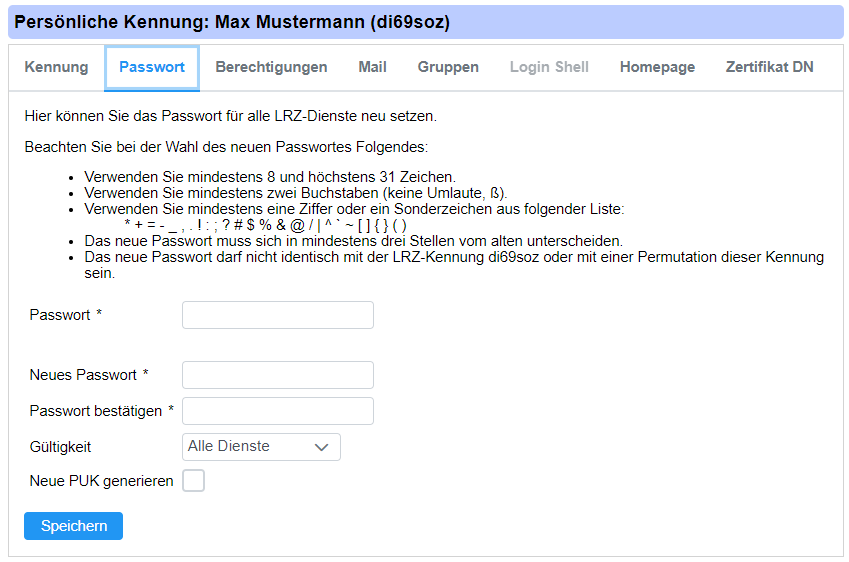Switch to the Kennung tab
The image size is (849, 562).
click(56, 67)
